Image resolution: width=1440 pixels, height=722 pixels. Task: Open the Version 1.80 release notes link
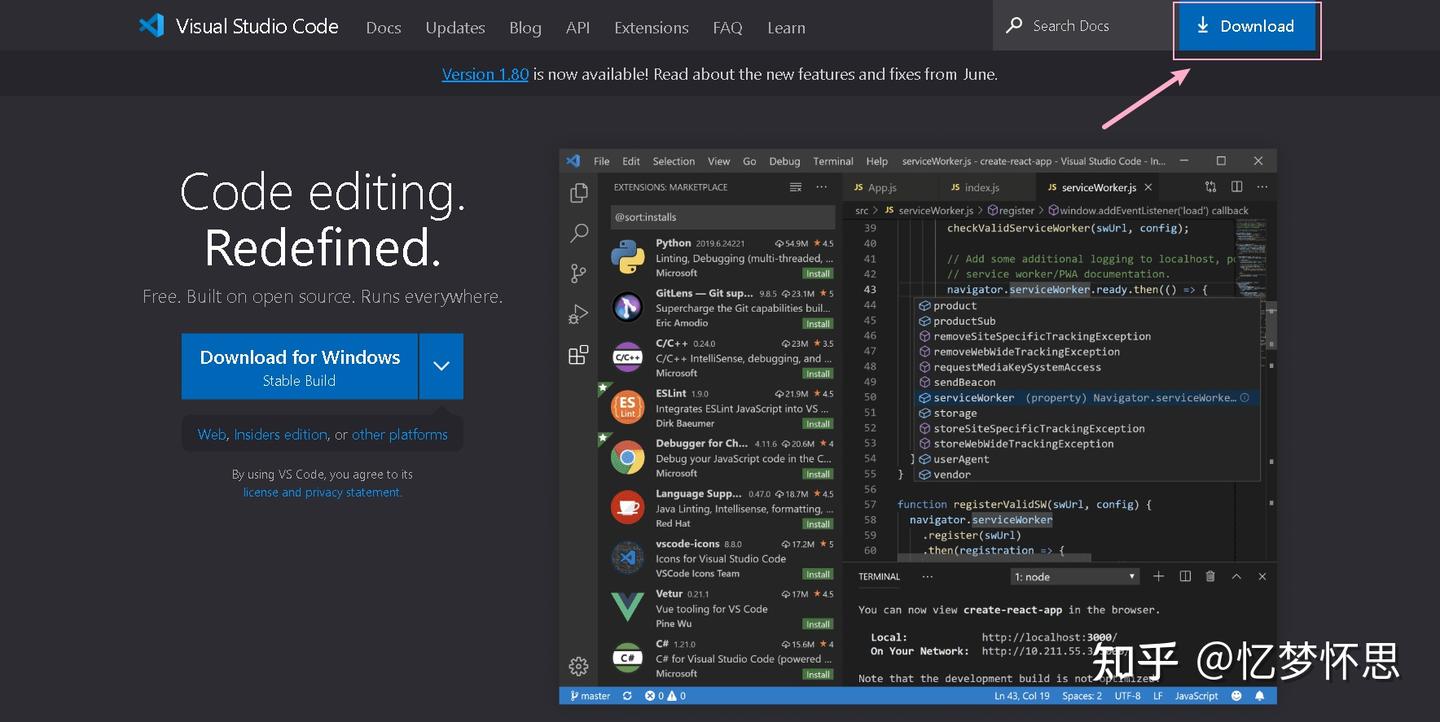(x=484, y=73)
